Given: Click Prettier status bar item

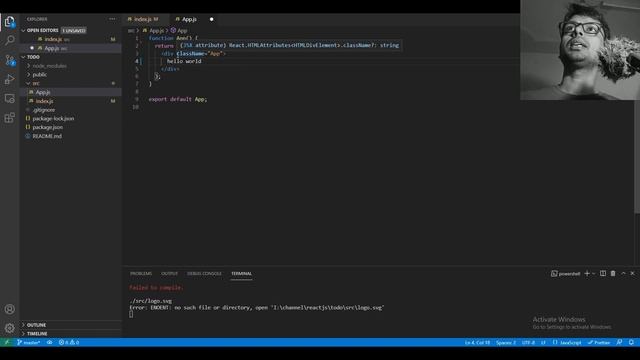Looking at the screenshot, I should 599,342.
